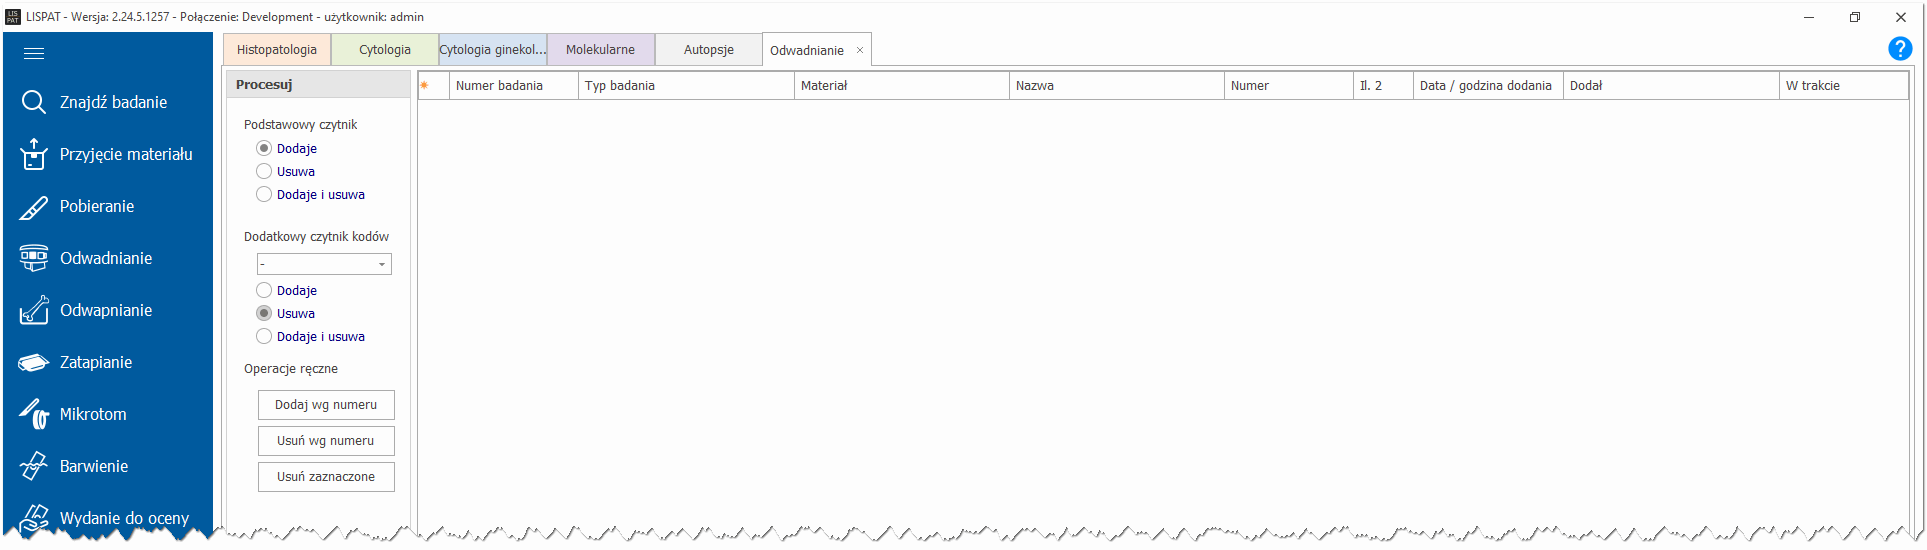The width and height of the screenshot is (1927, 550).
Task: Select Dodaje under Dodatkowy czytnik kodów
Action: (x=264, y=291)
